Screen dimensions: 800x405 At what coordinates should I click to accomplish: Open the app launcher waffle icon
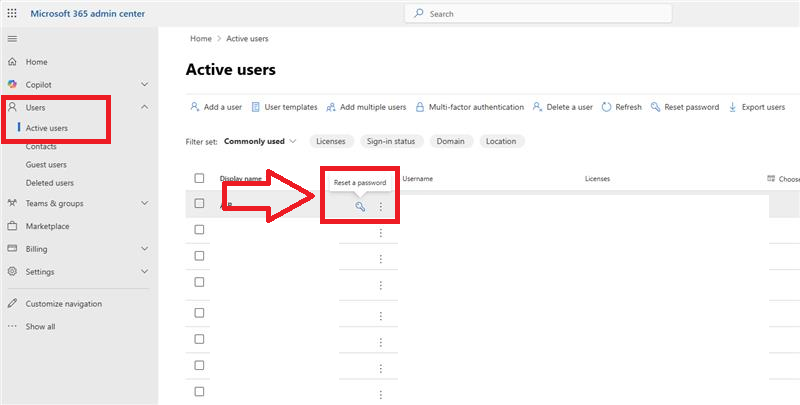tap(12, 14)
